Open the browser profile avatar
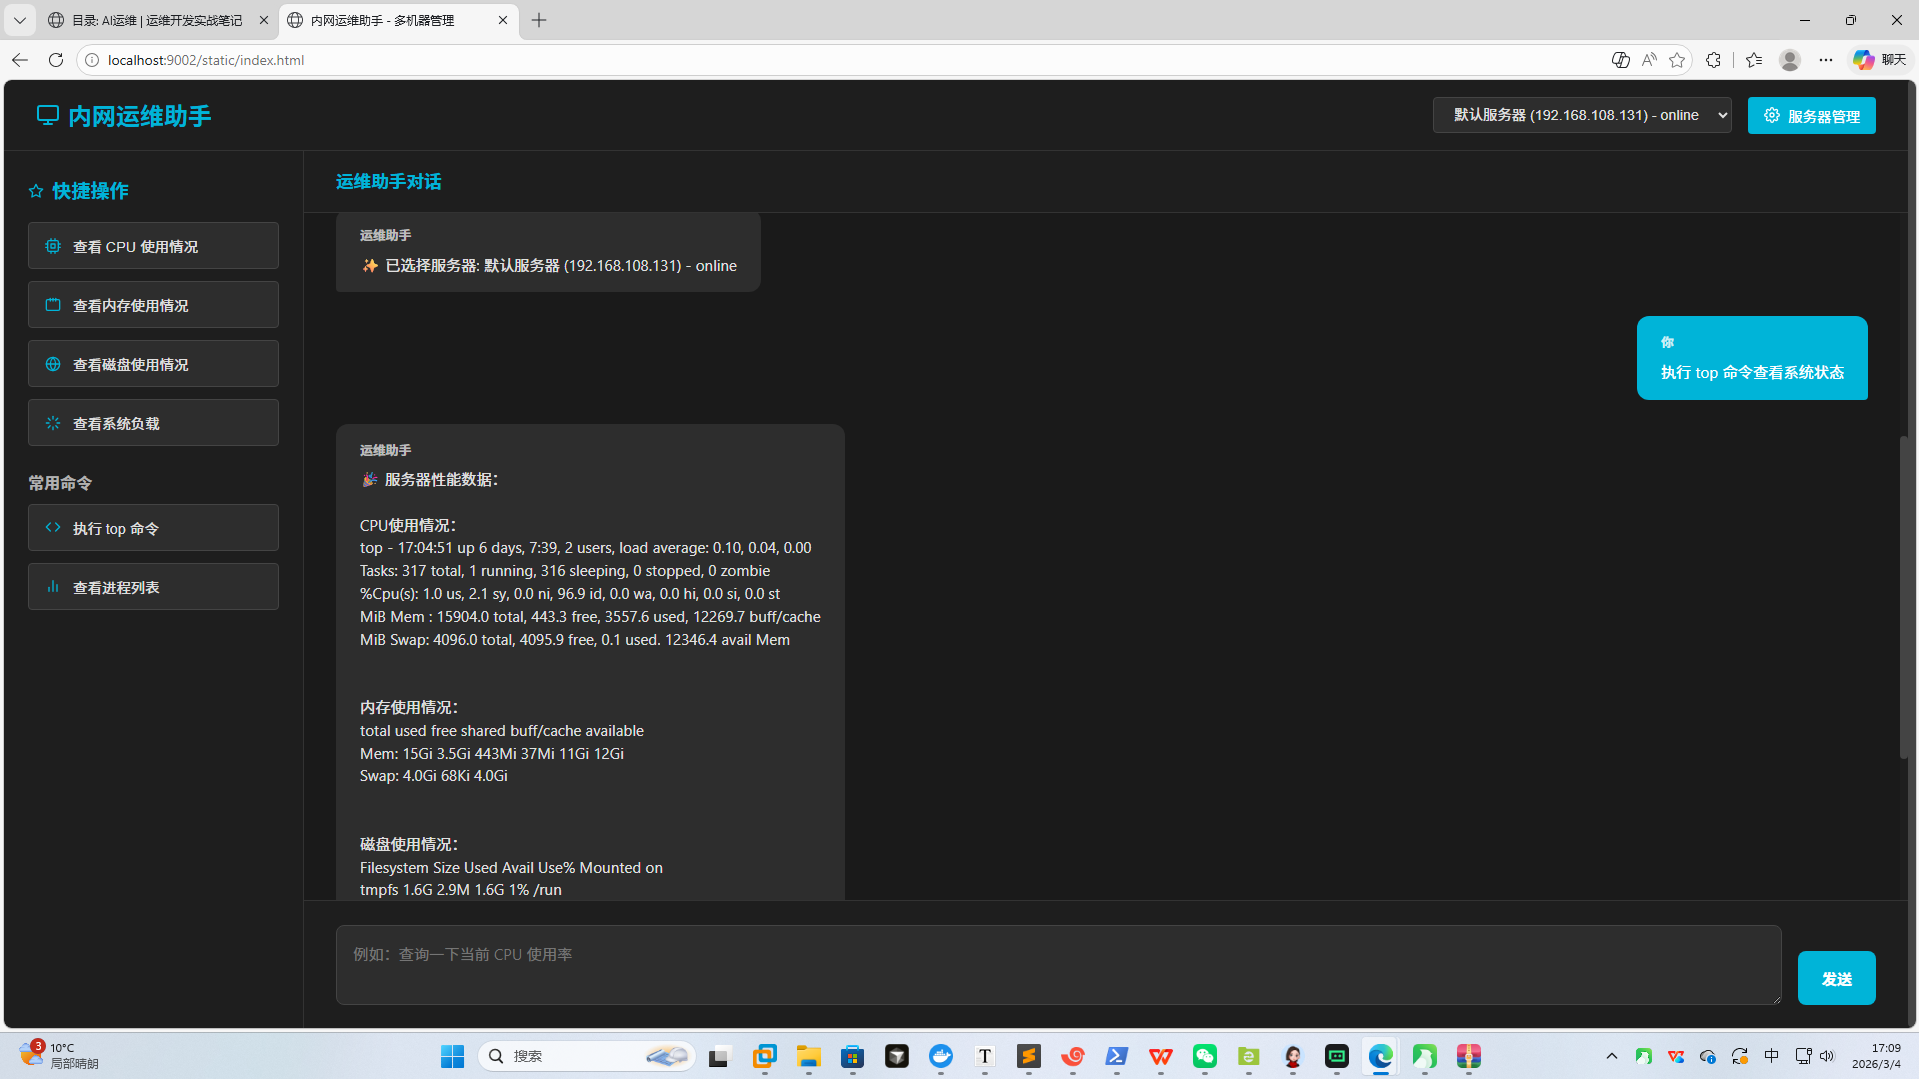1919x1079 pixels. 1790,60
